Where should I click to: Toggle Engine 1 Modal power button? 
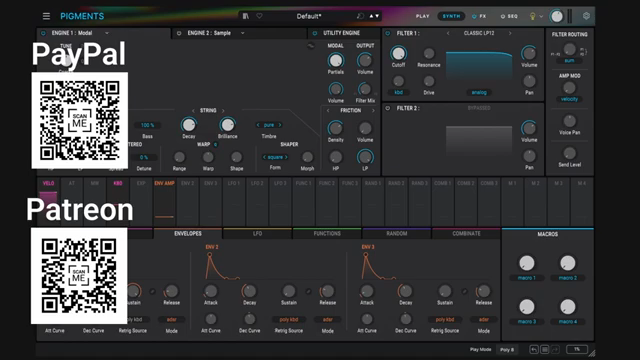[x=43, y=33]
